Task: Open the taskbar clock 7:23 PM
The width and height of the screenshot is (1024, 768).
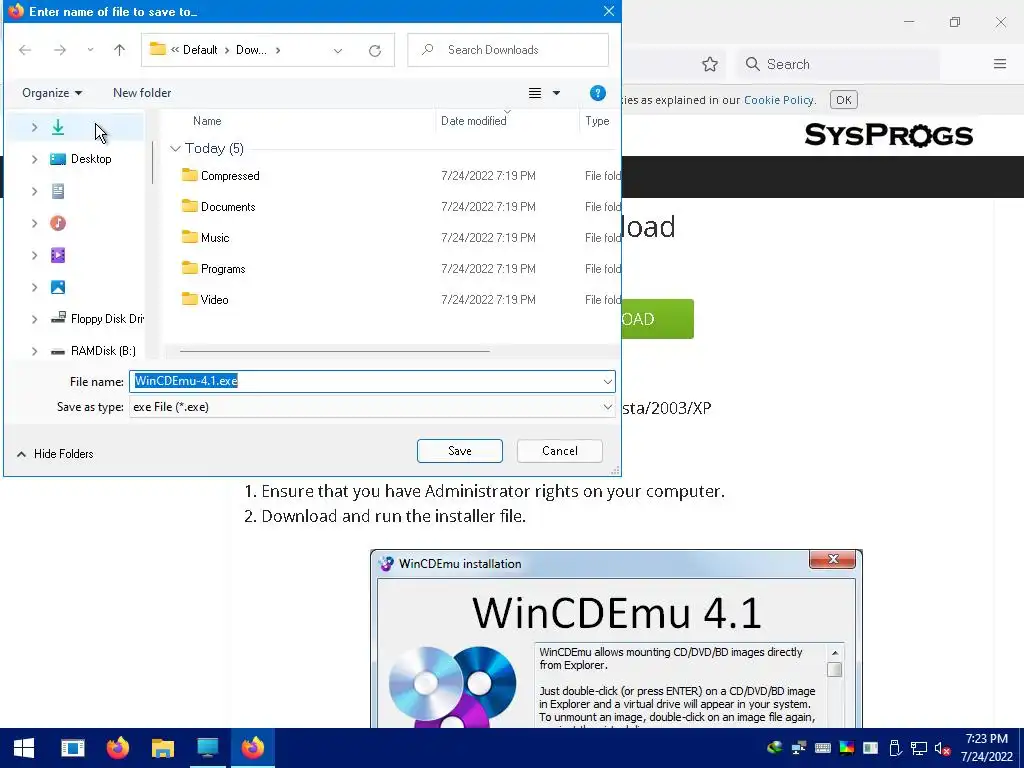Action: pos(987,748)
